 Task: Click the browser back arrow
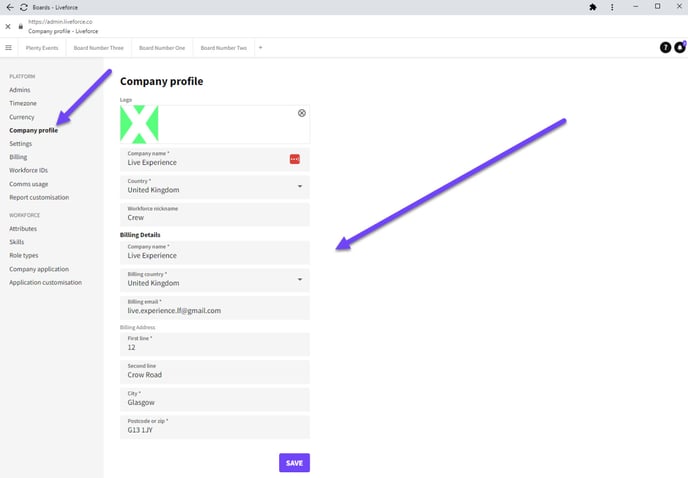[9, 7]
